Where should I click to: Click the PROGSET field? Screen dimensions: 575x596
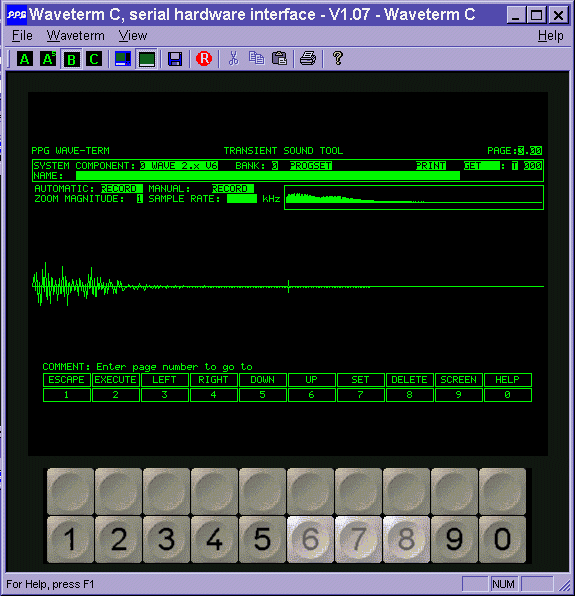tap(311, 166)
